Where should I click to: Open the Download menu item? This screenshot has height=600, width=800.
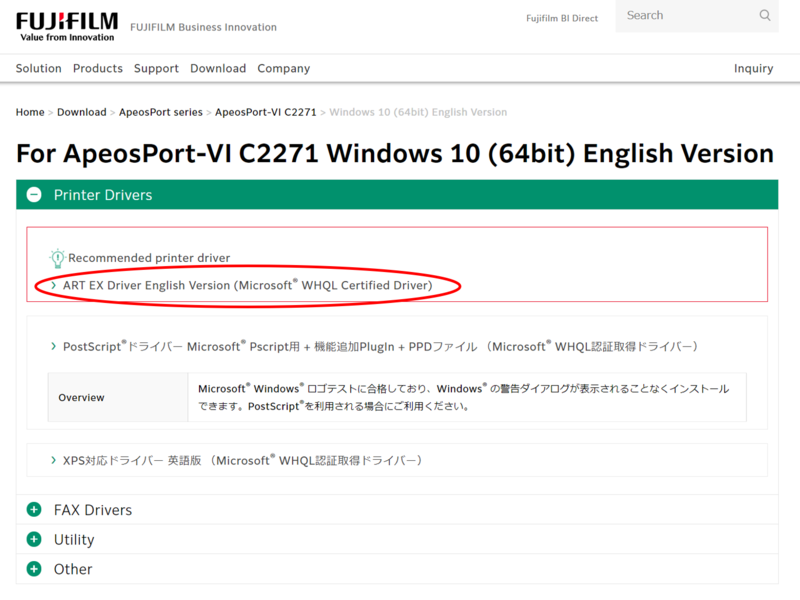(218, 69)
